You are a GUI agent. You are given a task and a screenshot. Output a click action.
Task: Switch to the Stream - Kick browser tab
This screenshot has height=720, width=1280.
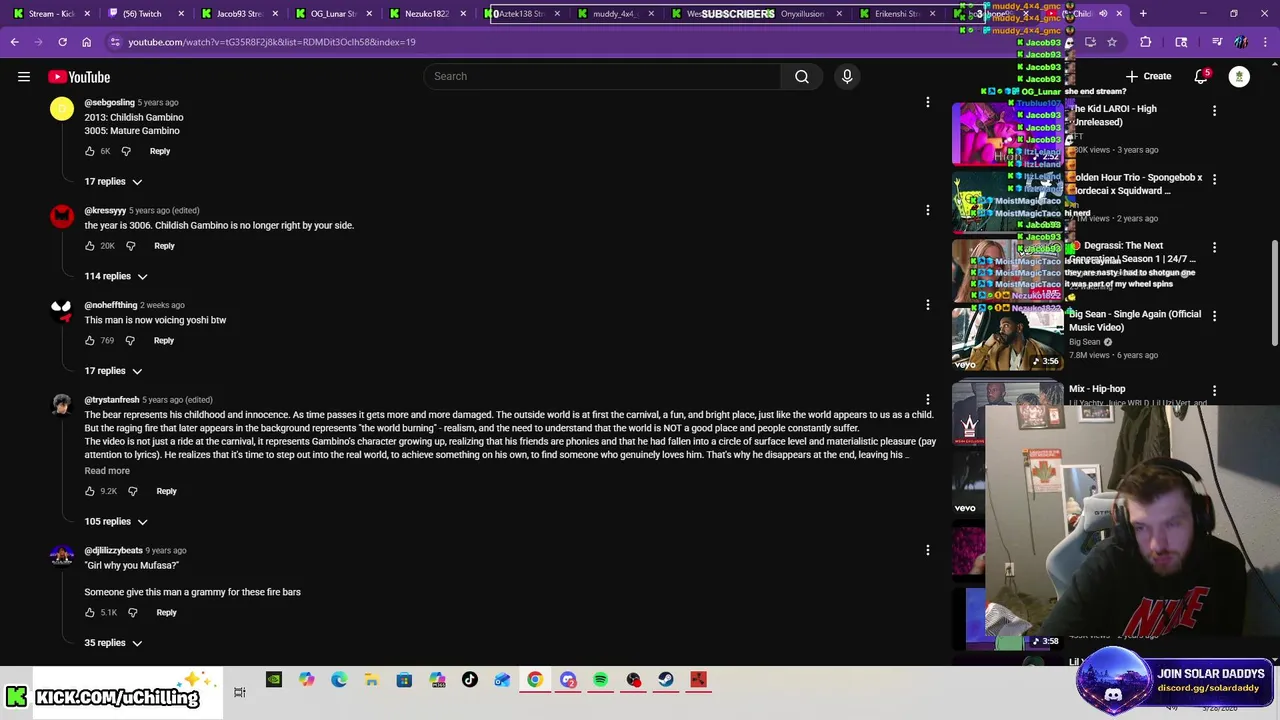pyautogui.click(x=52, y=14)
